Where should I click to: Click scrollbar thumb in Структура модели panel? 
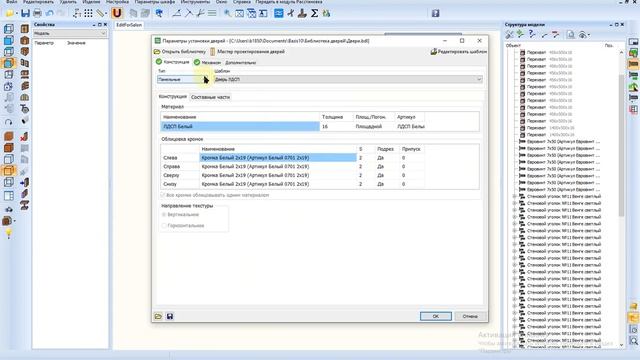[x=621, y=145]
